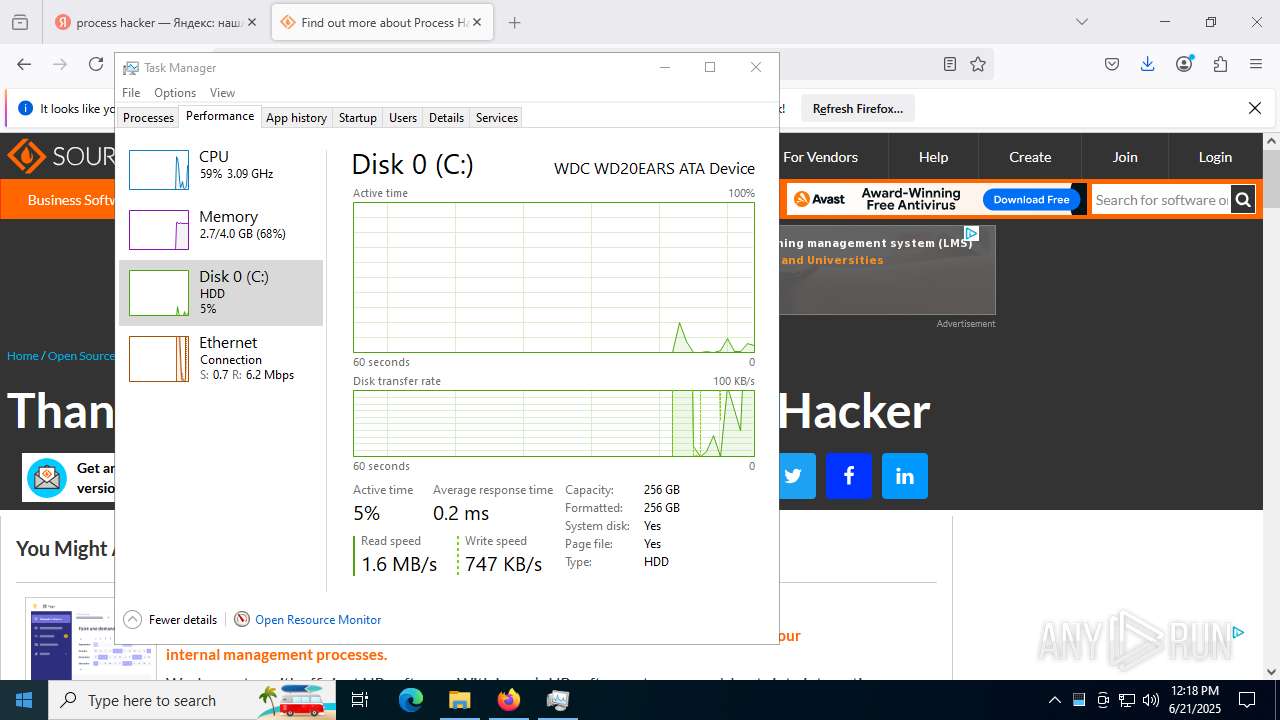Open new tab with plus button

pyautogui.click(x=514, y=22)
